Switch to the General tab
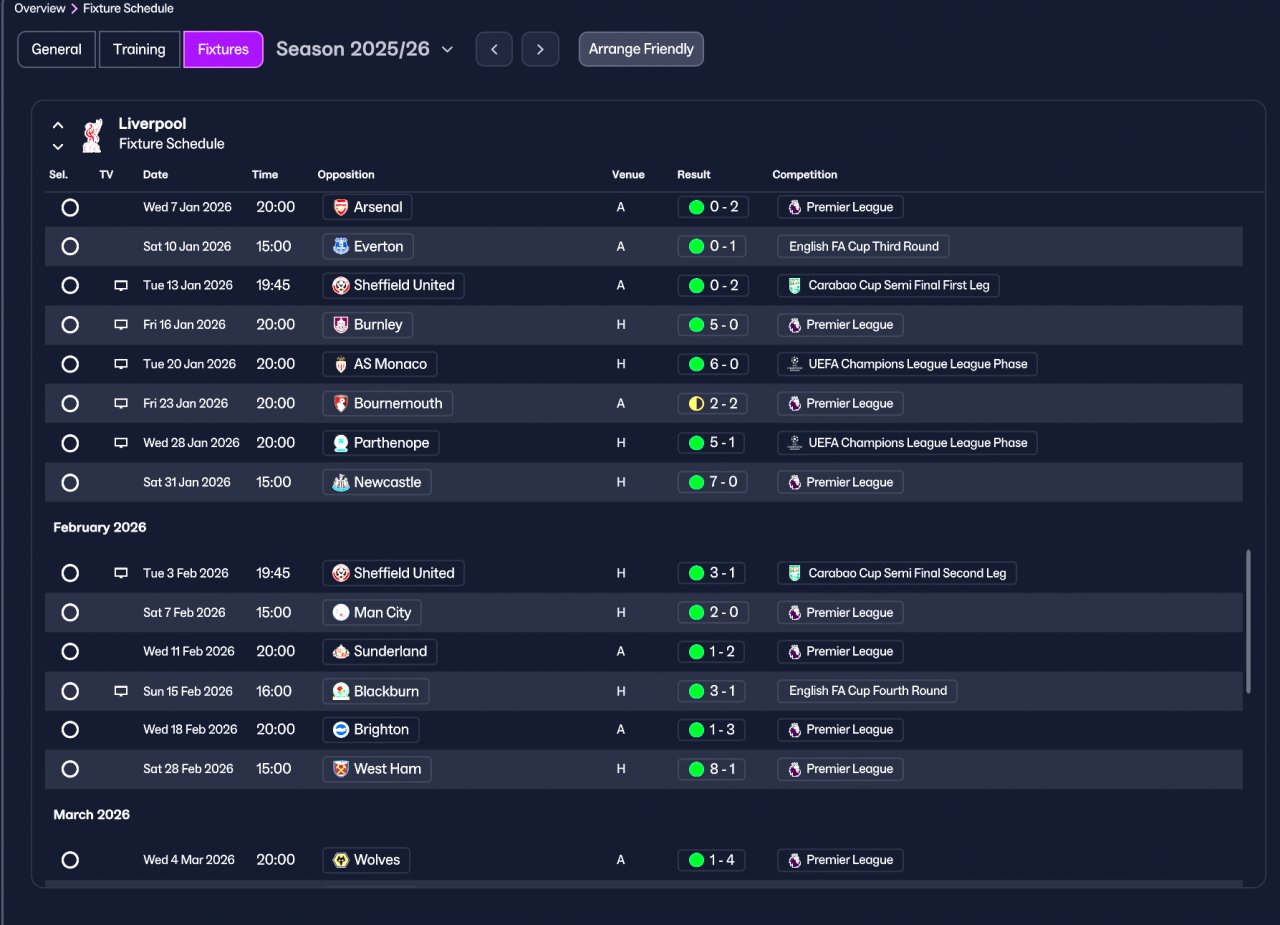The width and height of the screenshot is (1280, 925). [57, 49]
